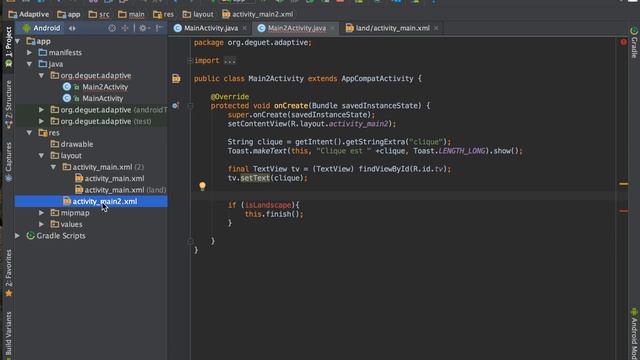Open the Build Variants side tab
The width and height of the screenshot is (640, 360).
click(x=8, y=336)
